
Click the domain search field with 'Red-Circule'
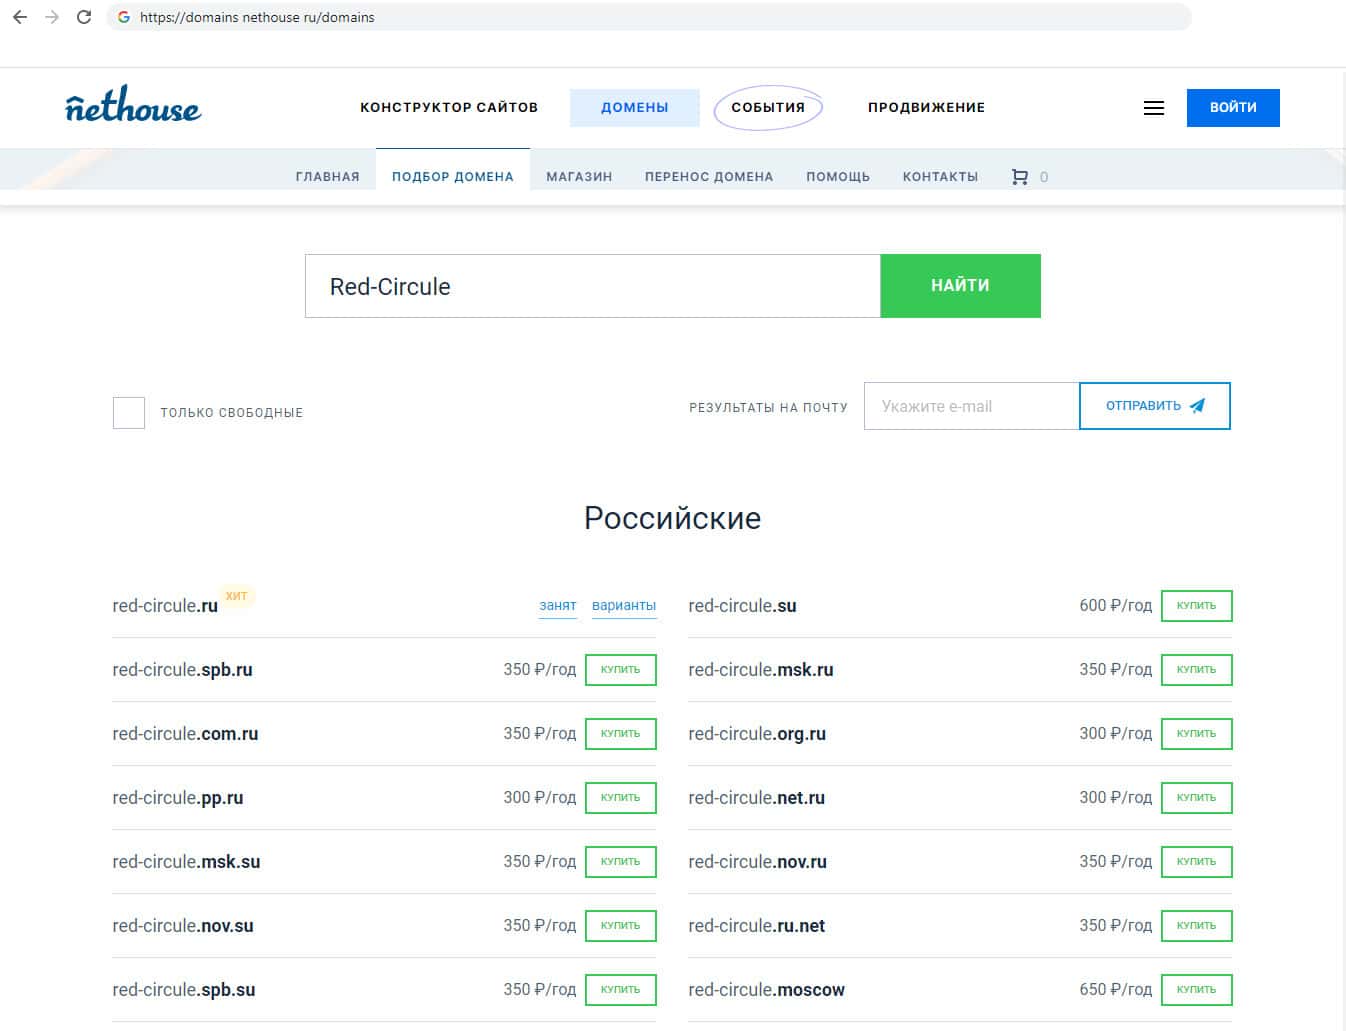pyautogui.click(x=592, y=287)
